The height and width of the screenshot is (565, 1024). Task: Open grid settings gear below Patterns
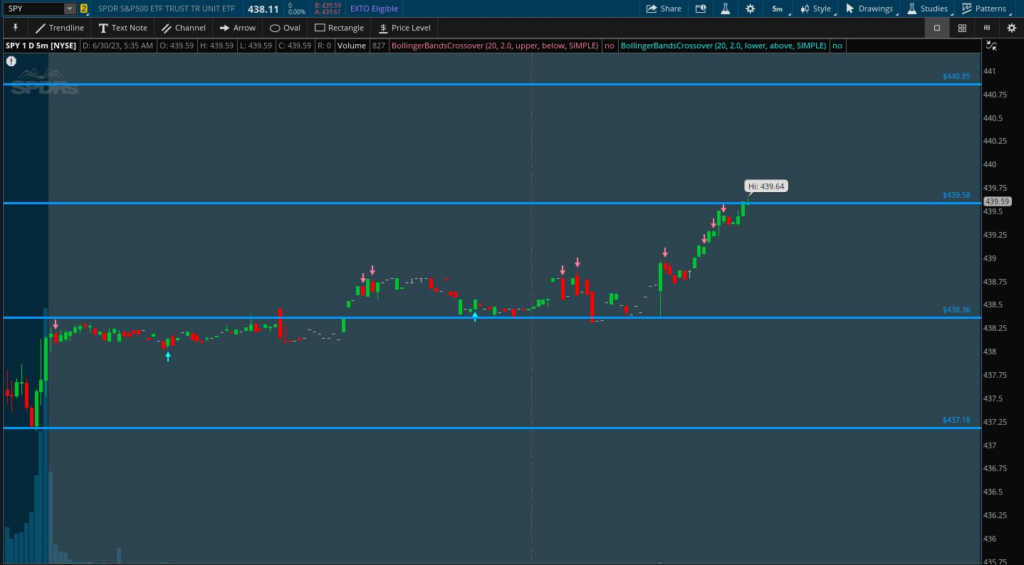(x=1011, y=27)
